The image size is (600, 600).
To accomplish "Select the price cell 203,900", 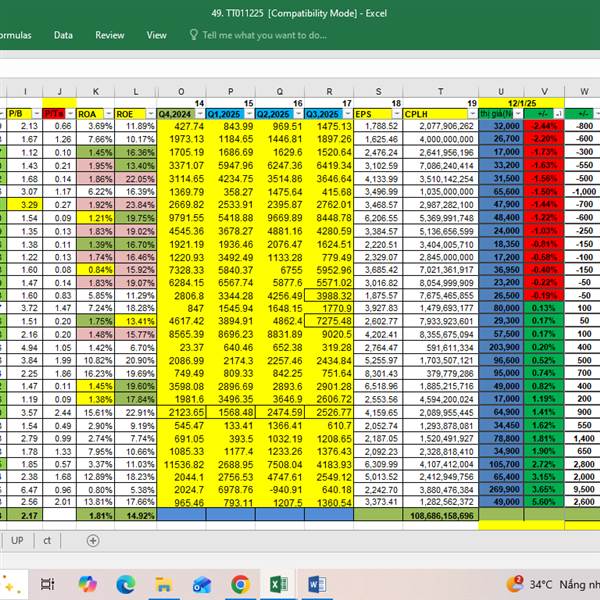I will (x=501, y=347).
